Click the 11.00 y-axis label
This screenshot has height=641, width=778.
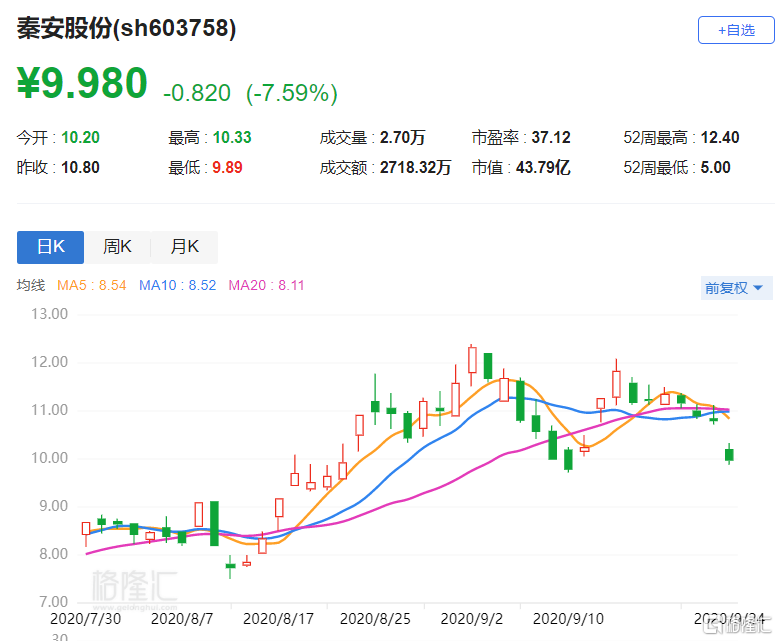point(49,410)
